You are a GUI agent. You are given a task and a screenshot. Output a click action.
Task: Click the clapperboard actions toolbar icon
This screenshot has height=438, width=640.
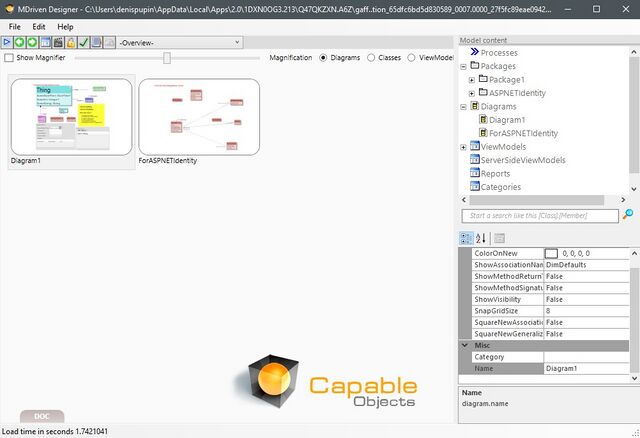click(58, 42)
